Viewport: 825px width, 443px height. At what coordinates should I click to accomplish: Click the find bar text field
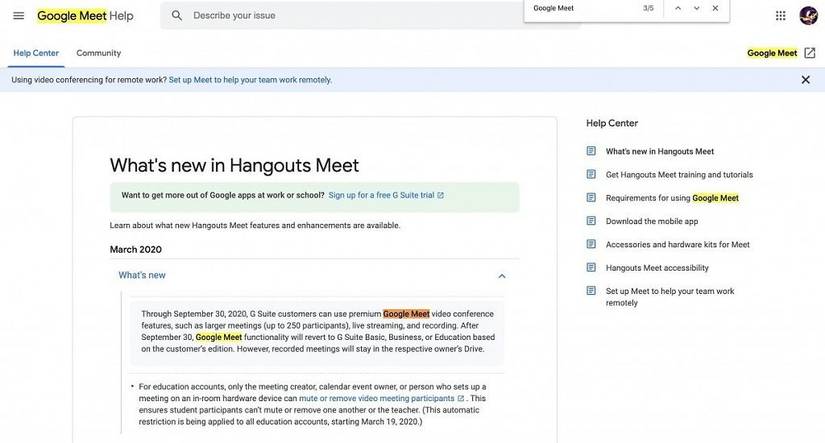click(x=581, y=8)
